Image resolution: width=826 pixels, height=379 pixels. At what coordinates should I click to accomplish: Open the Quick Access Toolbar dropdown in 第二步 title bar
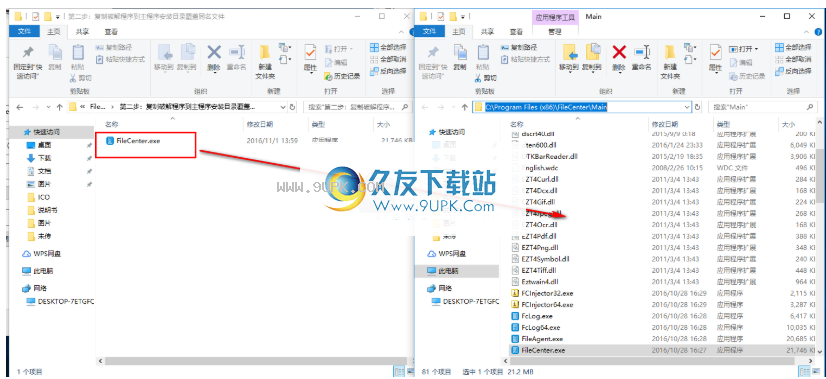(57, 17)
